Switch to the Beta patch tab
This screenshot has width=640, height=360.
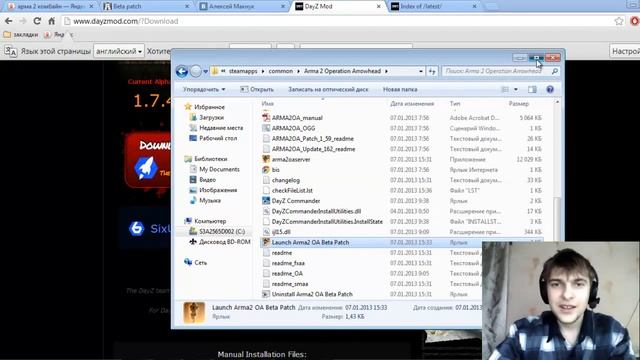pos(145,7)
